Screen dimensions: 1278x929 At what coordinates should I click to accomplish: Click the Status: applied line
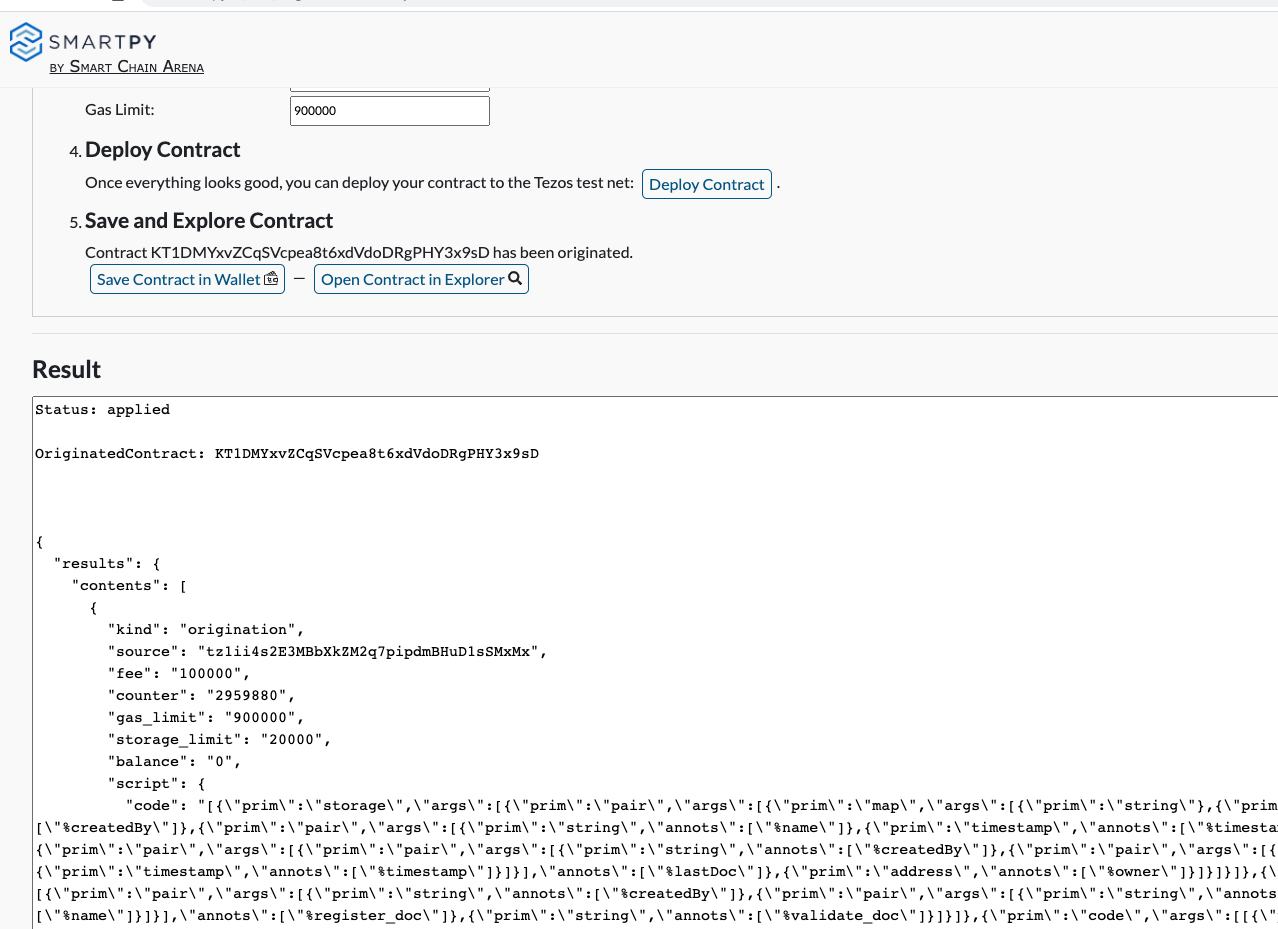(102, 410)
